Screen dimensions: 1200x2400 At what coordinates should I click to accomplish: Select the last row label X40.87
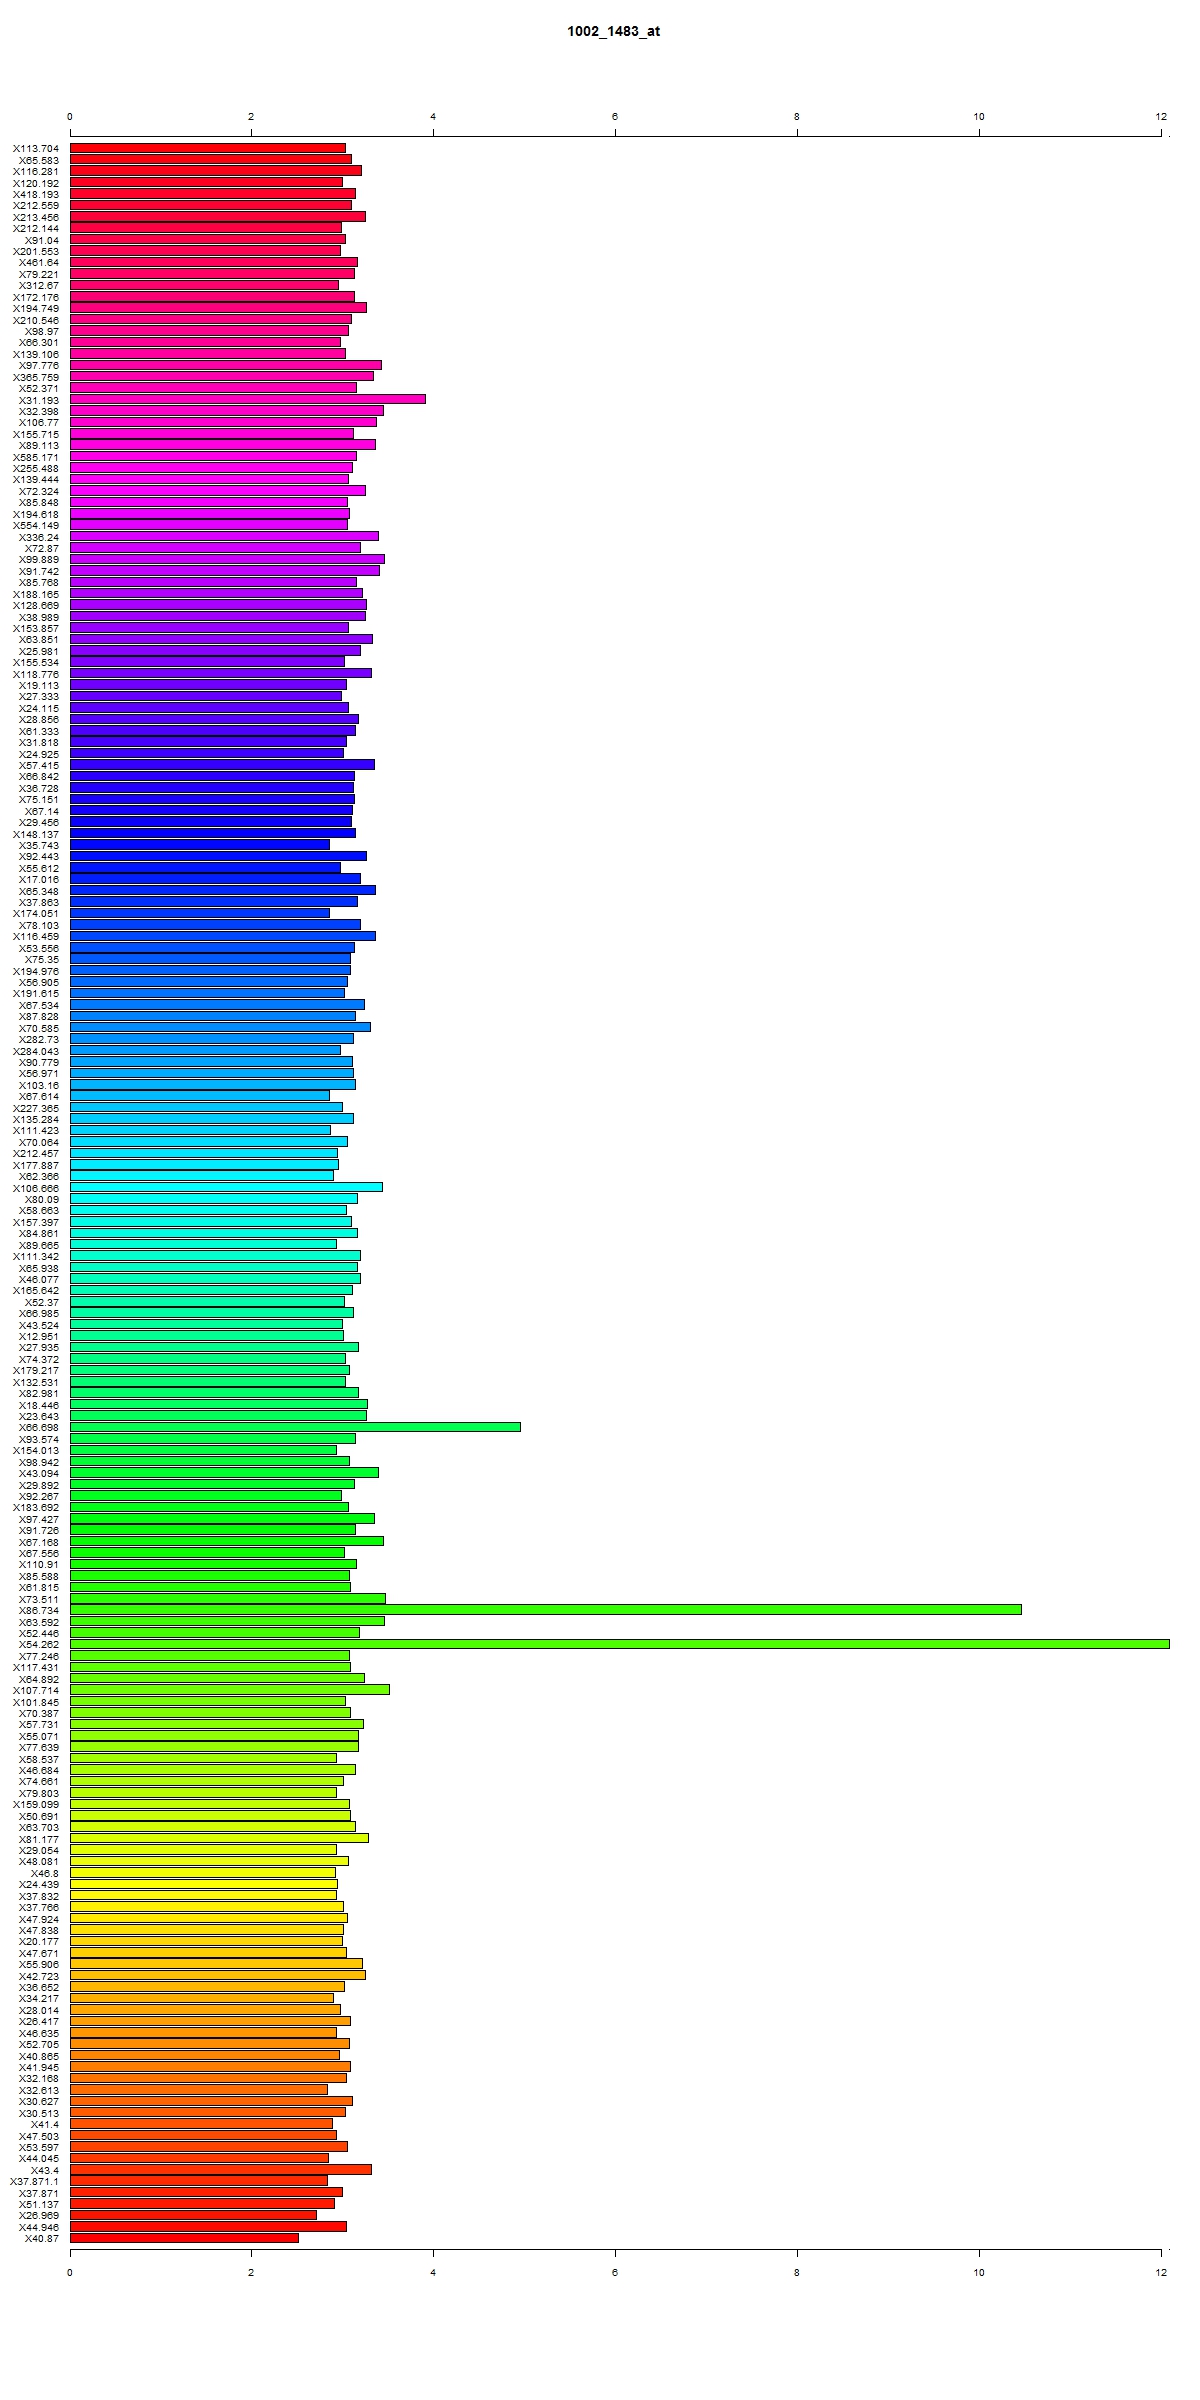pos(41,2238)
